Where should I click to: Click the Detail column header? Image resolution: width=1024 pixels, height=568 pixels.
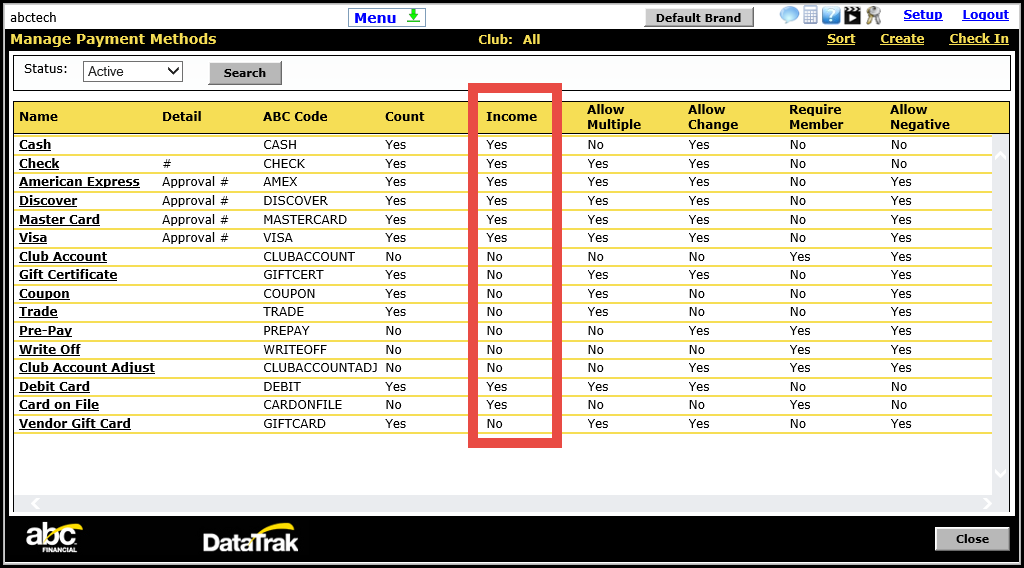[182, 116]
